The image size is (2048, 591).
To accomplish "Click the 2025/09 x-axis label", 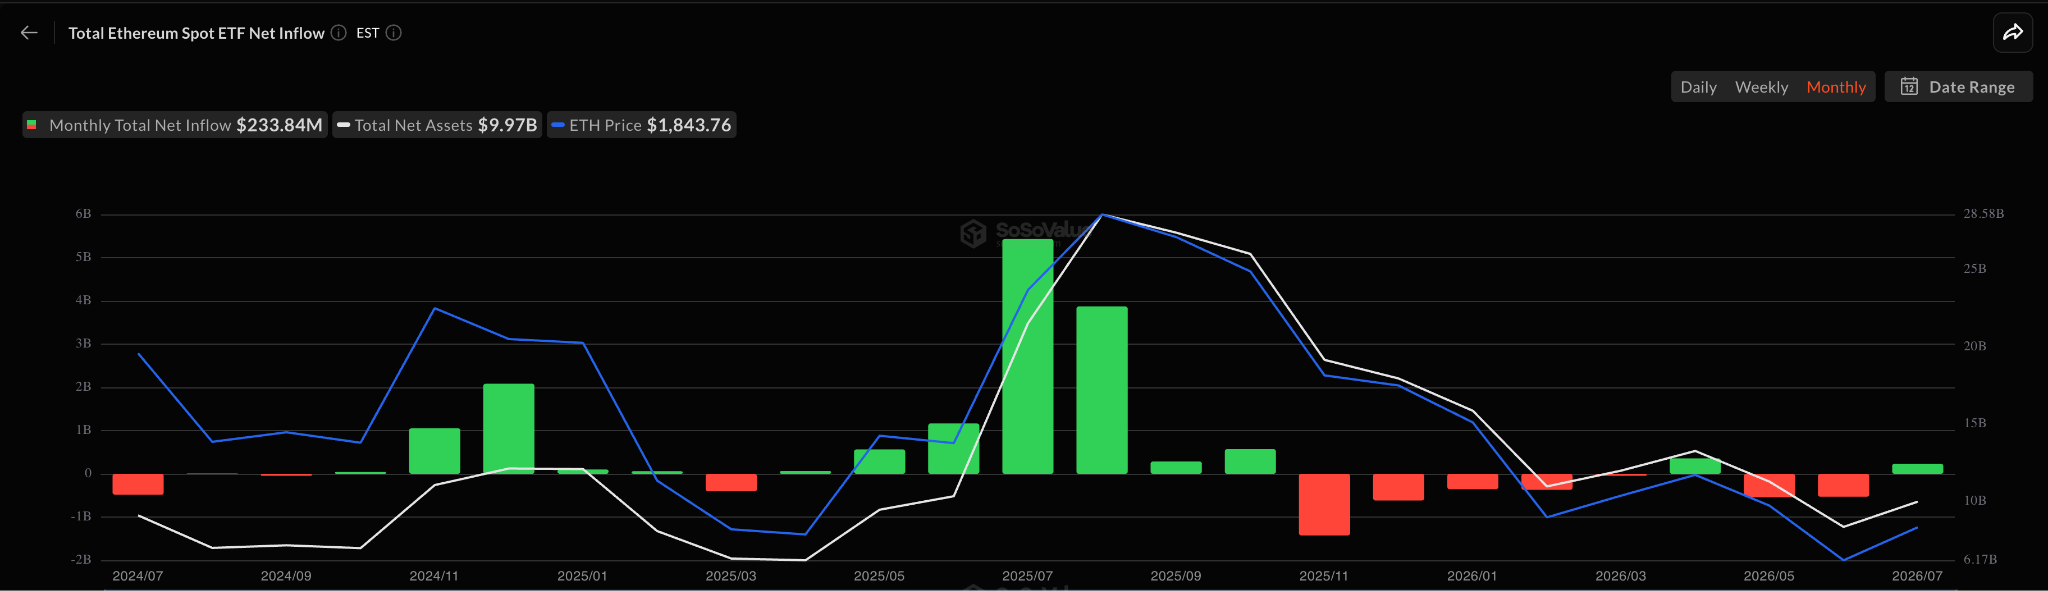I will [1176, 576].
